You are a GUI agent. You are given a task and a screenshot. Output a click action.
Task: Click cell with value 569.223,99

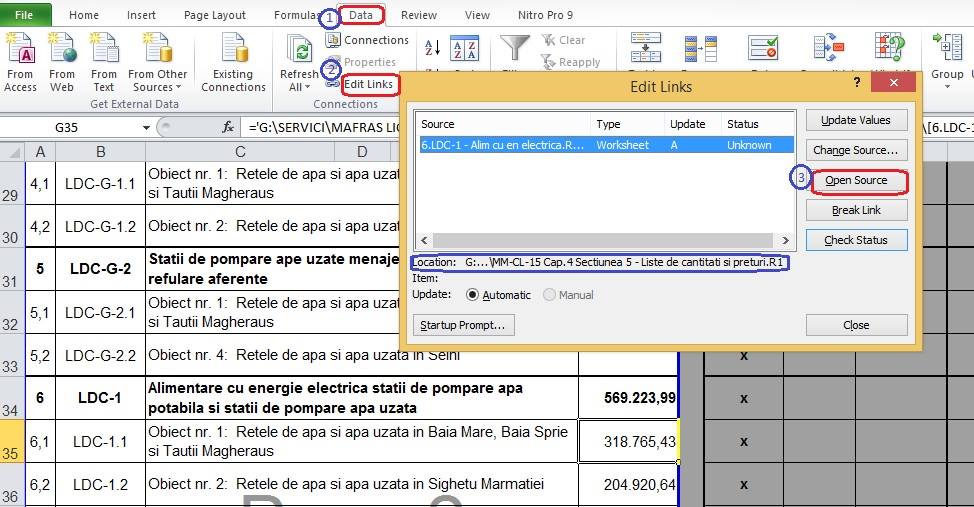pyautogui.click(x=629, y=398)
